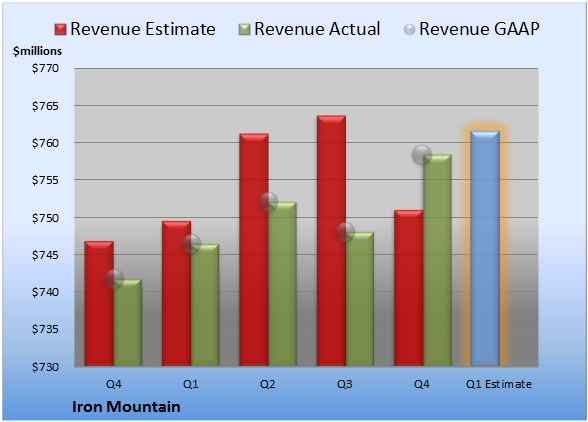This screenshot has width=588, height=422.
Task: Click the 'Iron Mountain' chart title
Action: coord(126,407)
